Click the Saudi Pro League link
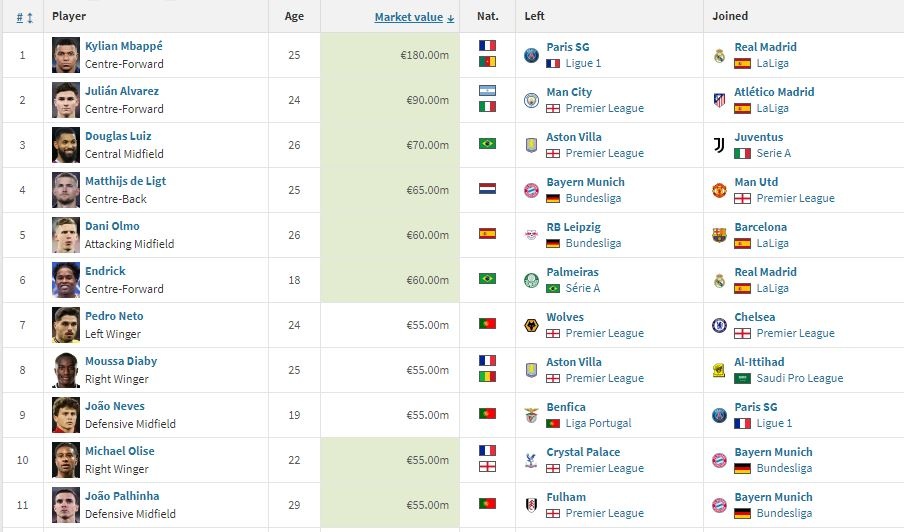 click(800, 379)
